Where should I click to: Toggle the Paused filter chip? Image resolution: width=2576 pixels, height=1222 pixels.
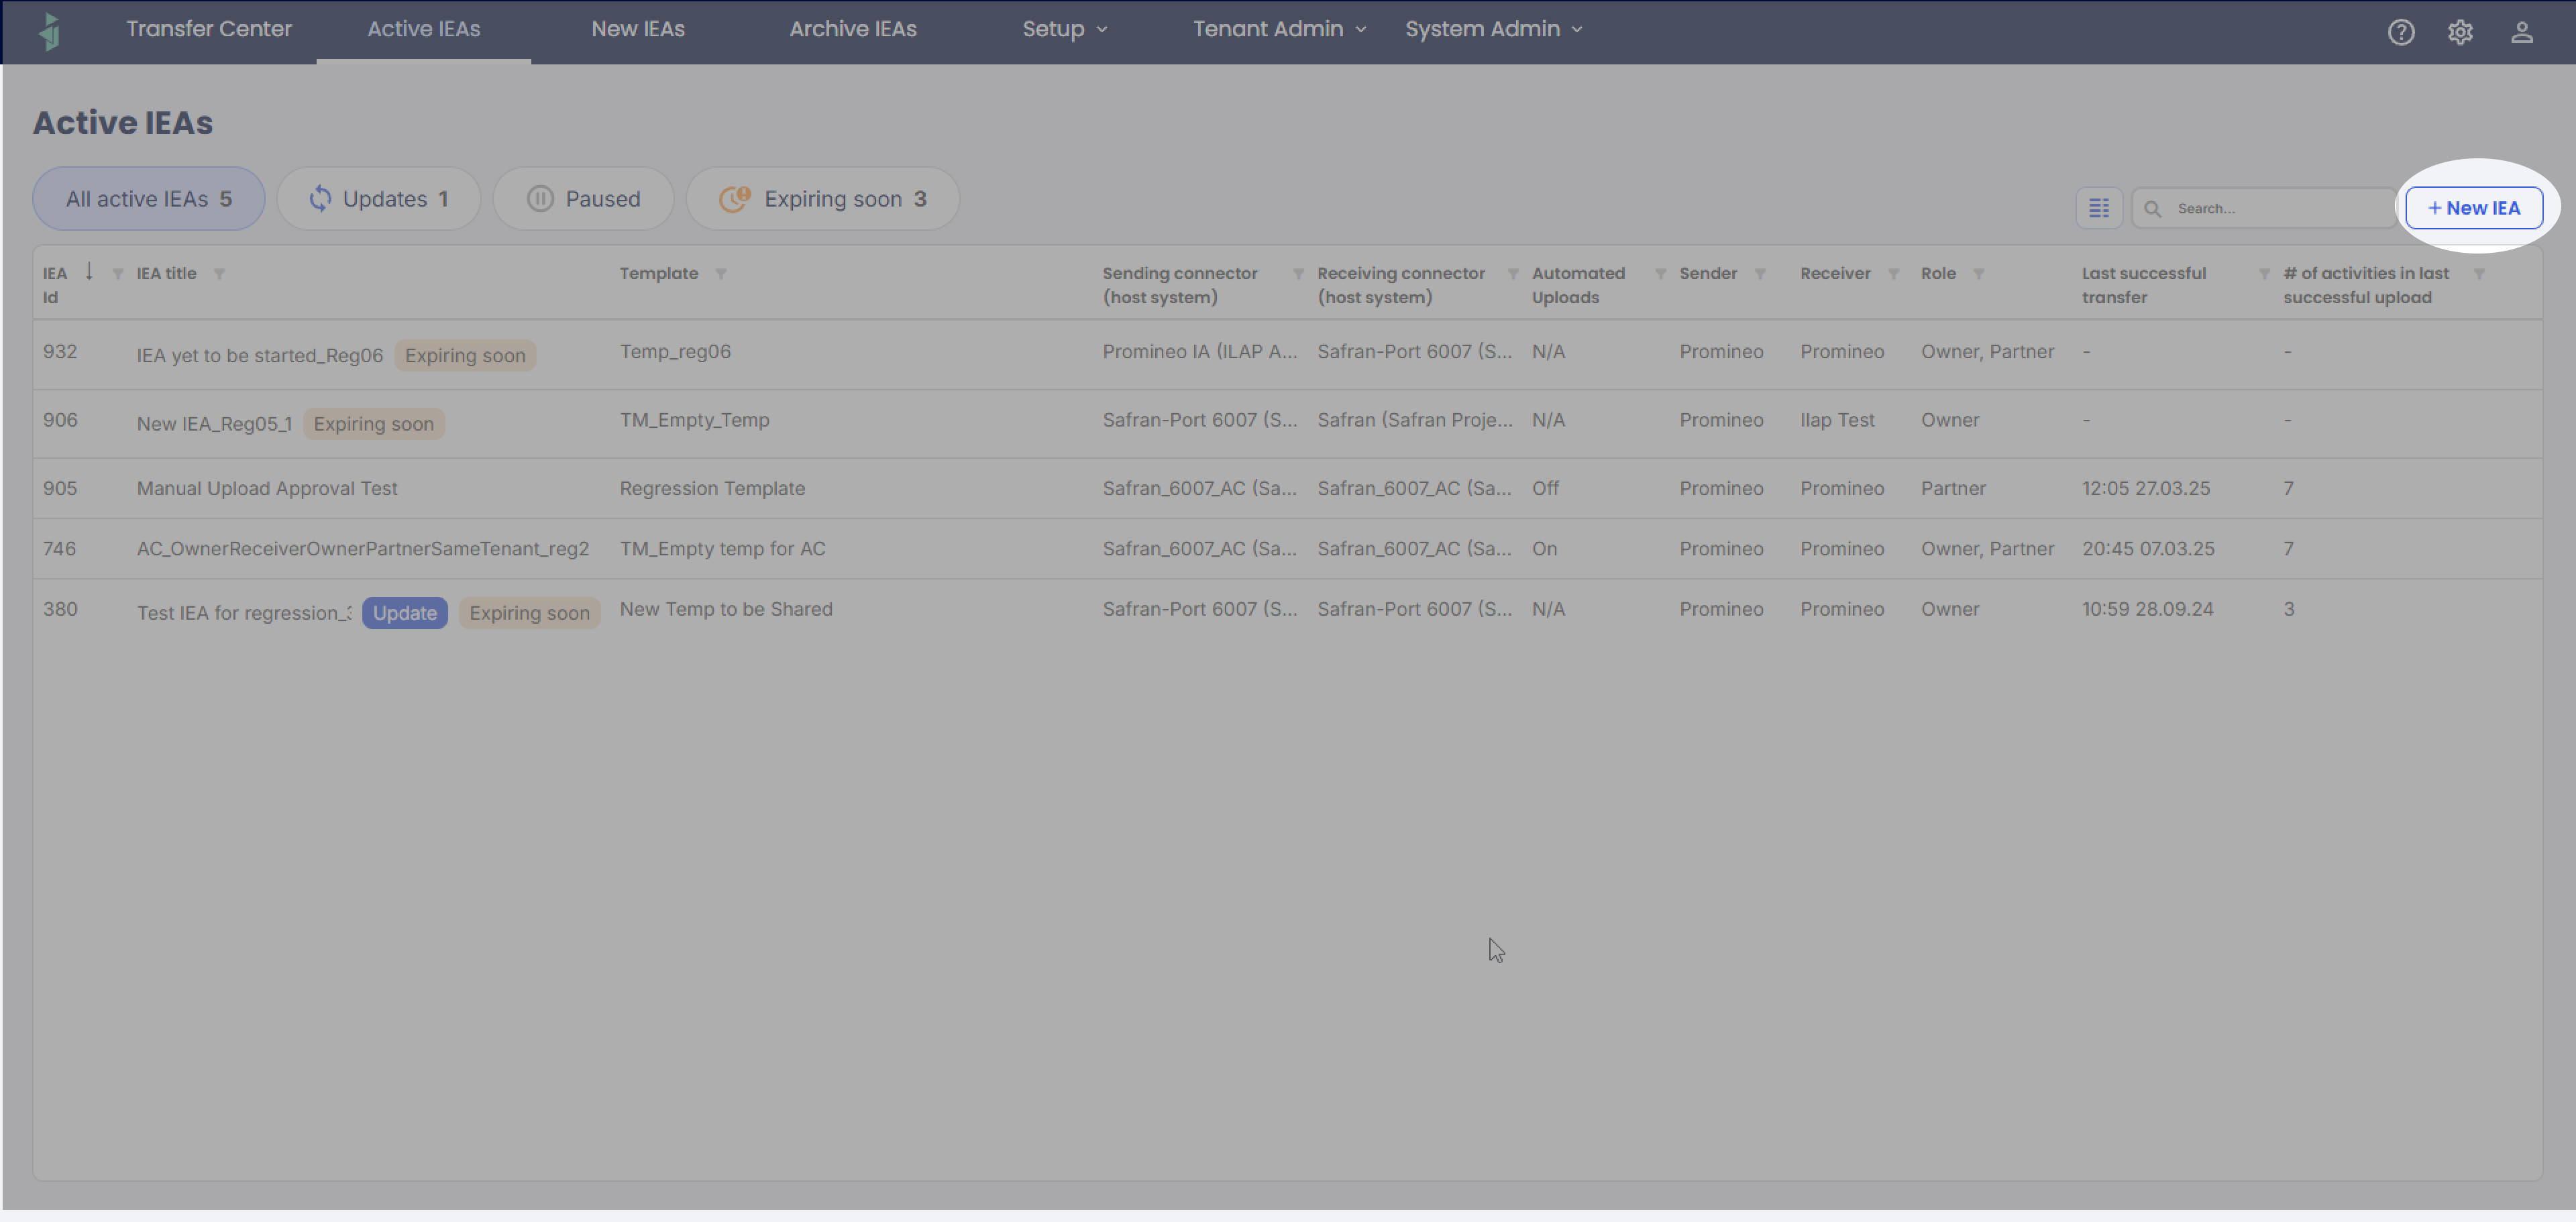[583, 199]
